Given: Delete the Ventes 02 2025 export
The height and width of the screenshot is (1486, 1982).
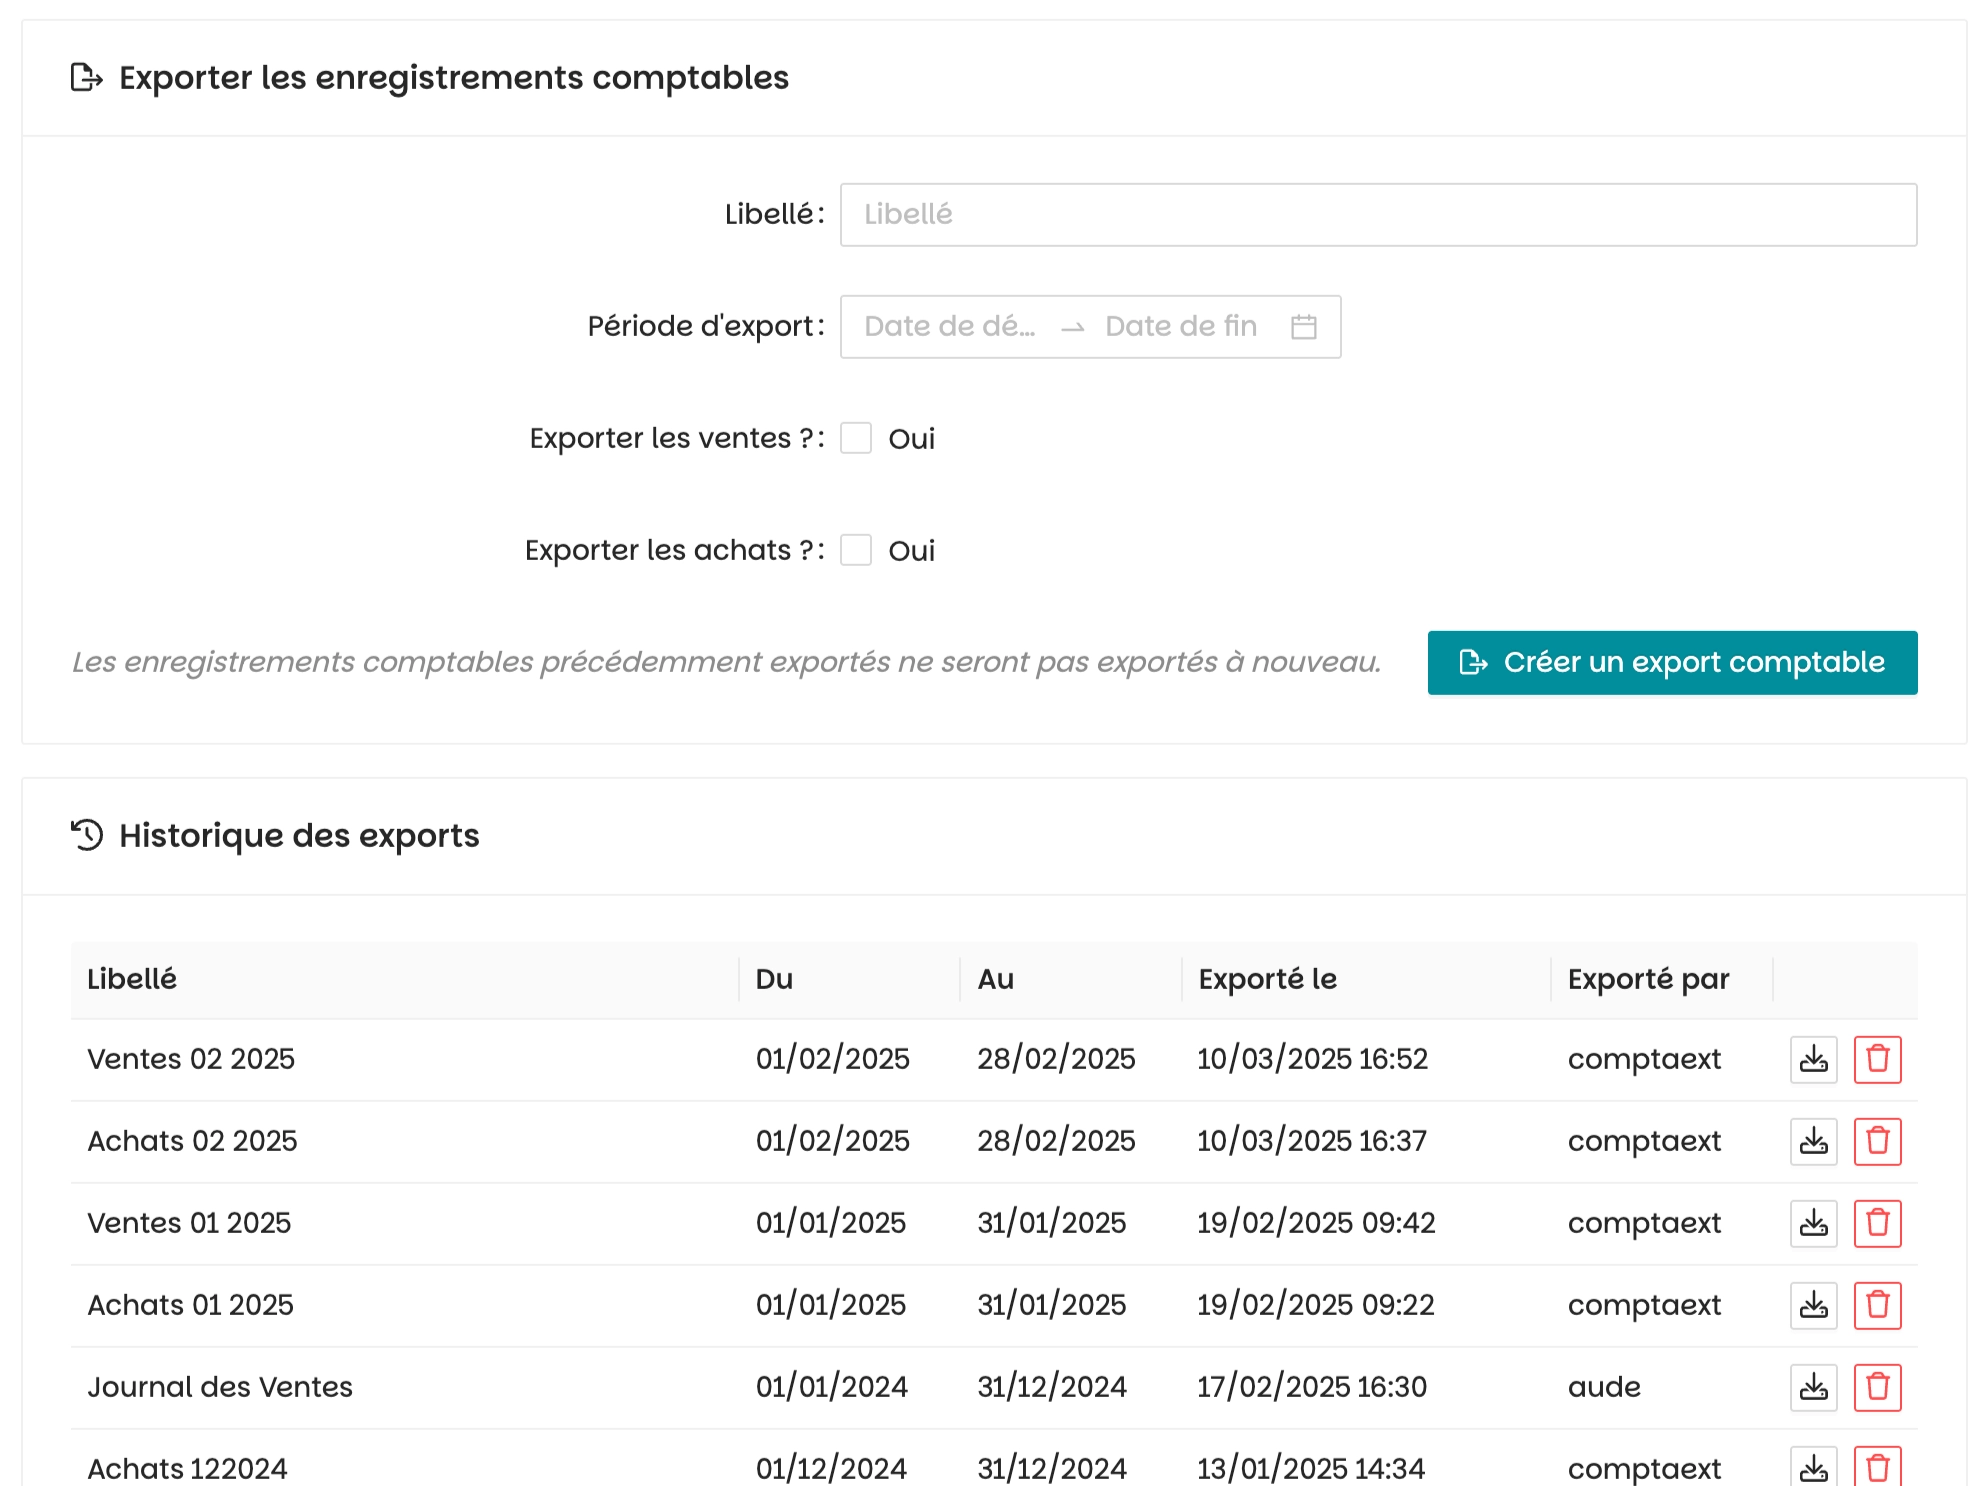Looking at the screenshot, I should click(x=1877, y=1059).
